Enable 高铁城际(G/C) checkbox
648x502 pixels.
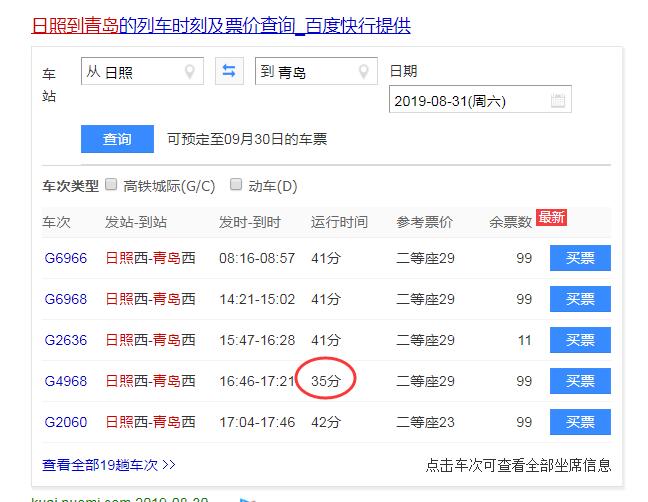point(111,184)
